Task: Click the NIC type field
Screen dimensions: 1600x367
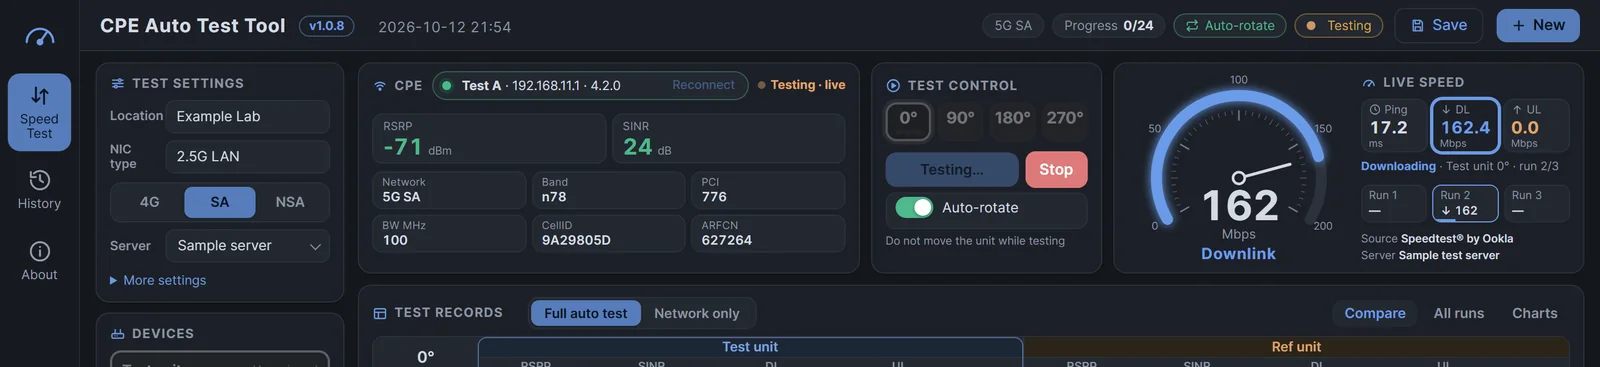Action: tap(248, 157)
